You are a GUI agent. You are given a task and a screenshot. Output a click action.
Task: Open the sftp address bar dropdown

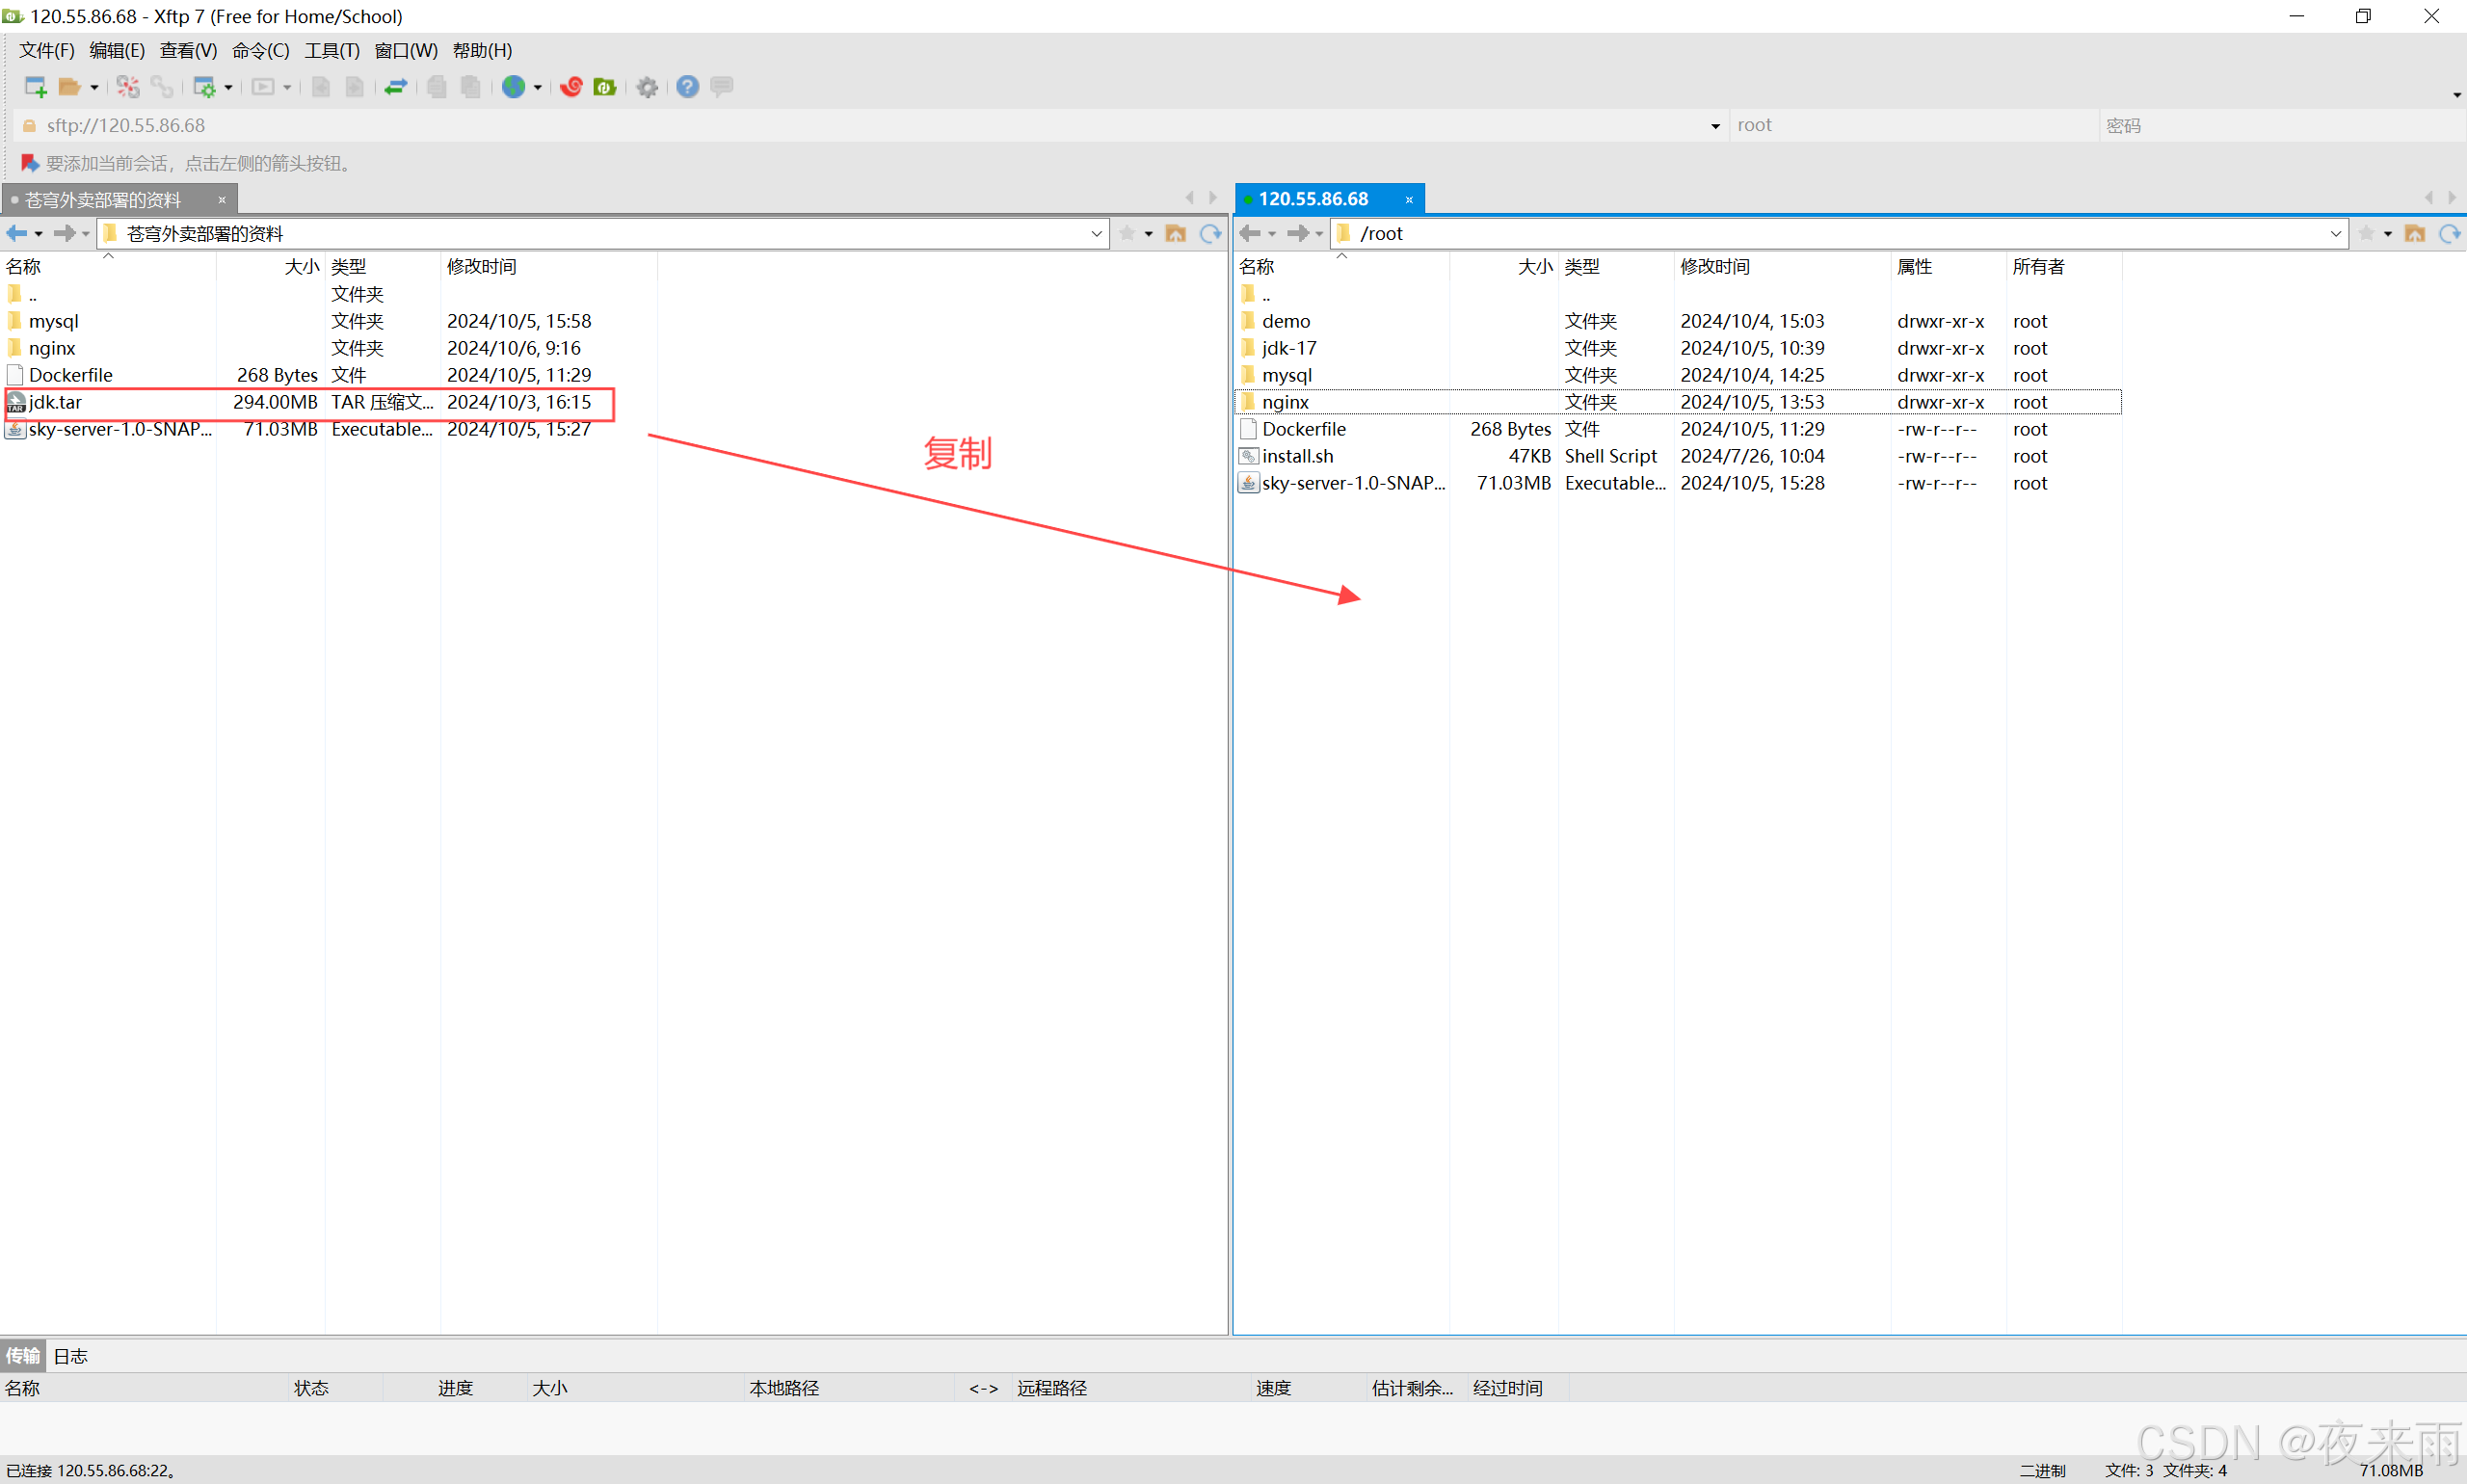point(1715,125)
